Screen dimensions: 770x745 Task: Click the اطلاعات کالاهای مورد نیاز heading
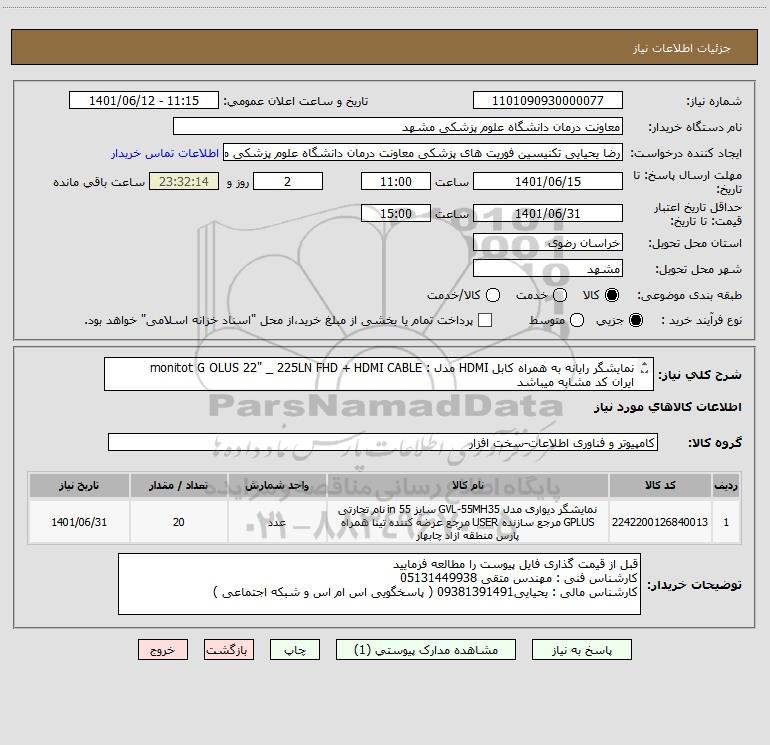[x=668, y=407]
